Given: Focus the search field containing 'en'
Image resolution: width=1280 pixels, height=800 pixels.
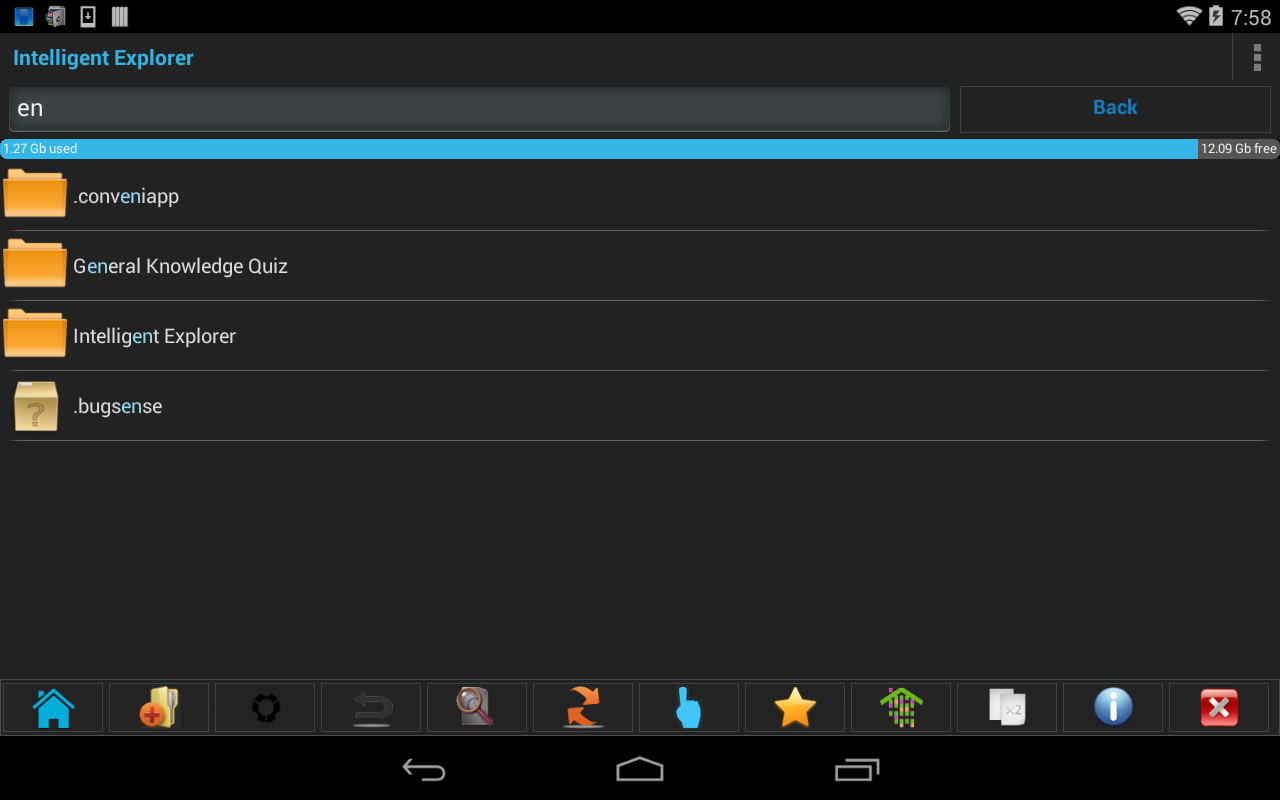Looking at the screenshot, I should pyautogui.click(x=479, y=108).
